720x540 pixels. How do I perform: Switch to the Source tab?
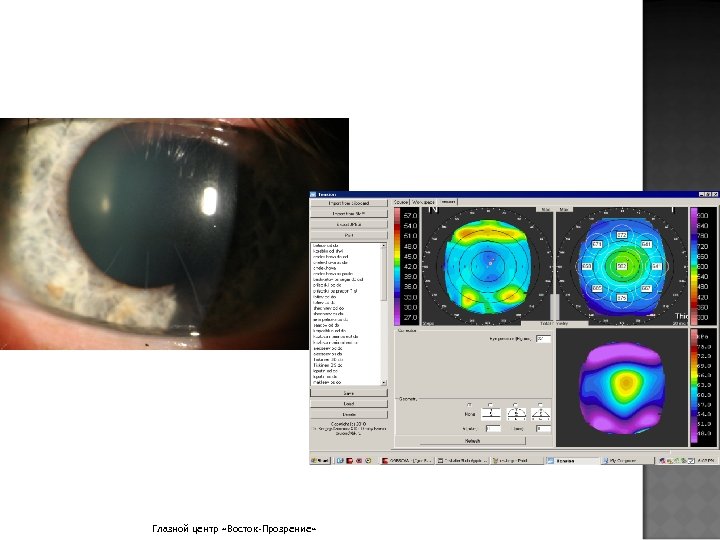click(401, 202)
